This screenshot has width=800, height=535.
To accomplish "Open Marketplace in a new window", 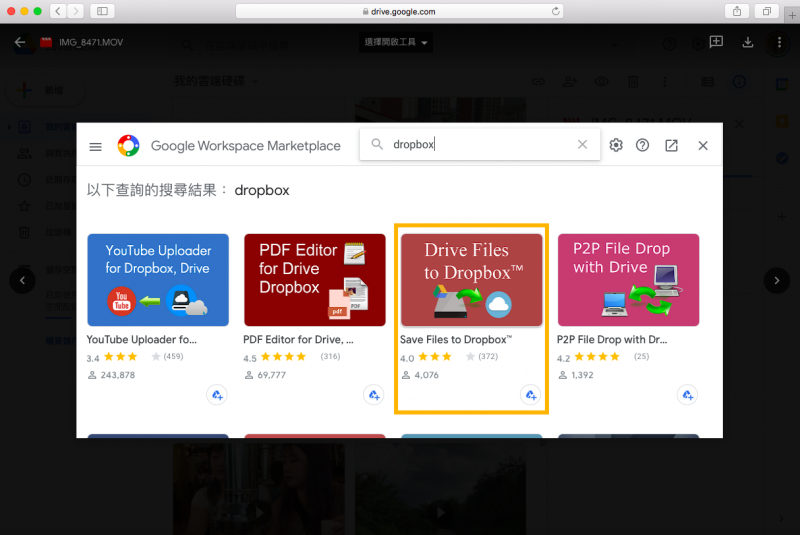I will pos(671,146).
